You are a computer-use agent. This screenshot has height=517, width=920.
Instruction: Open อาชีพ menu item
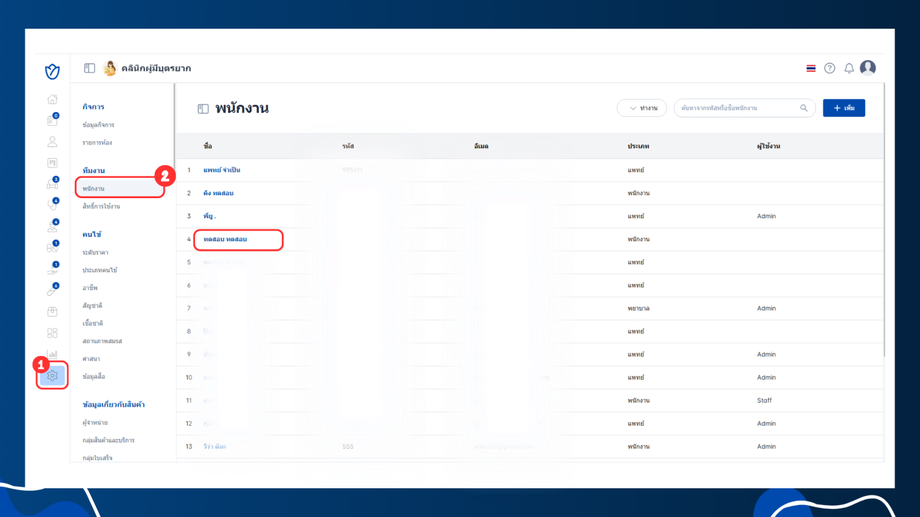pos(90,288)
